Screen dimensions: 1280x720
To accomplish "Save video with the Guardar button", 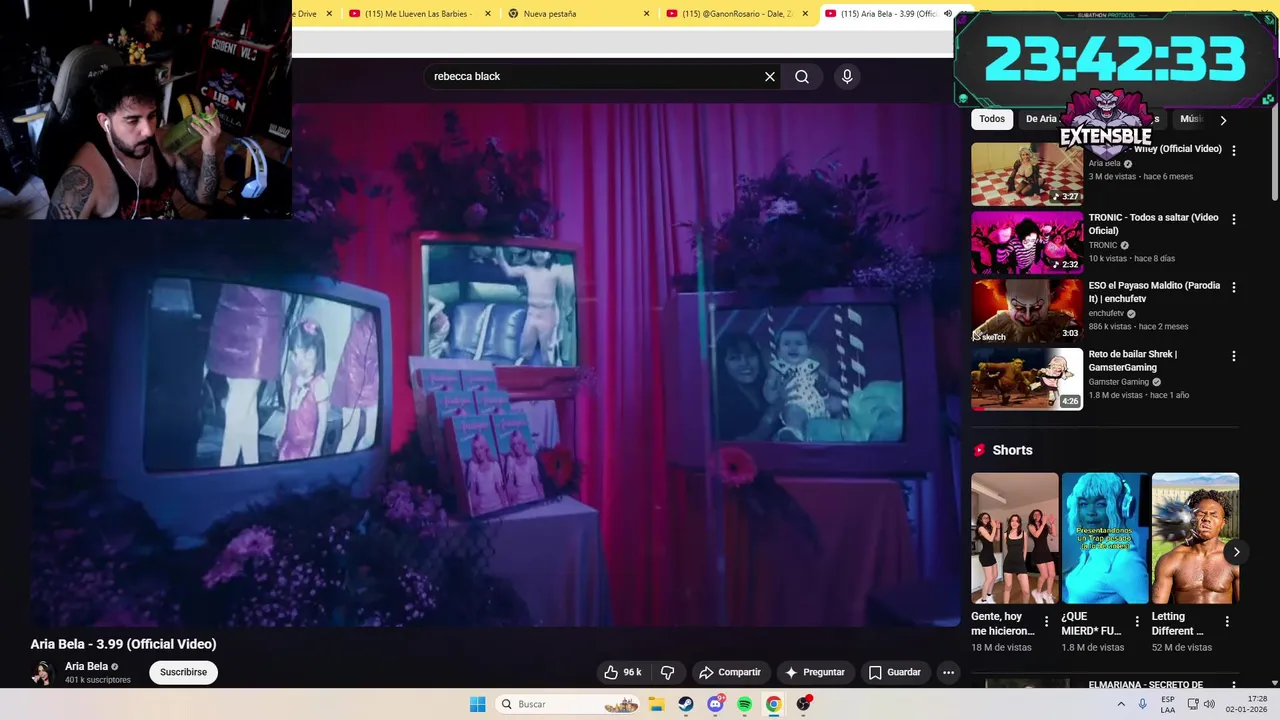I will tap(894, 672).
